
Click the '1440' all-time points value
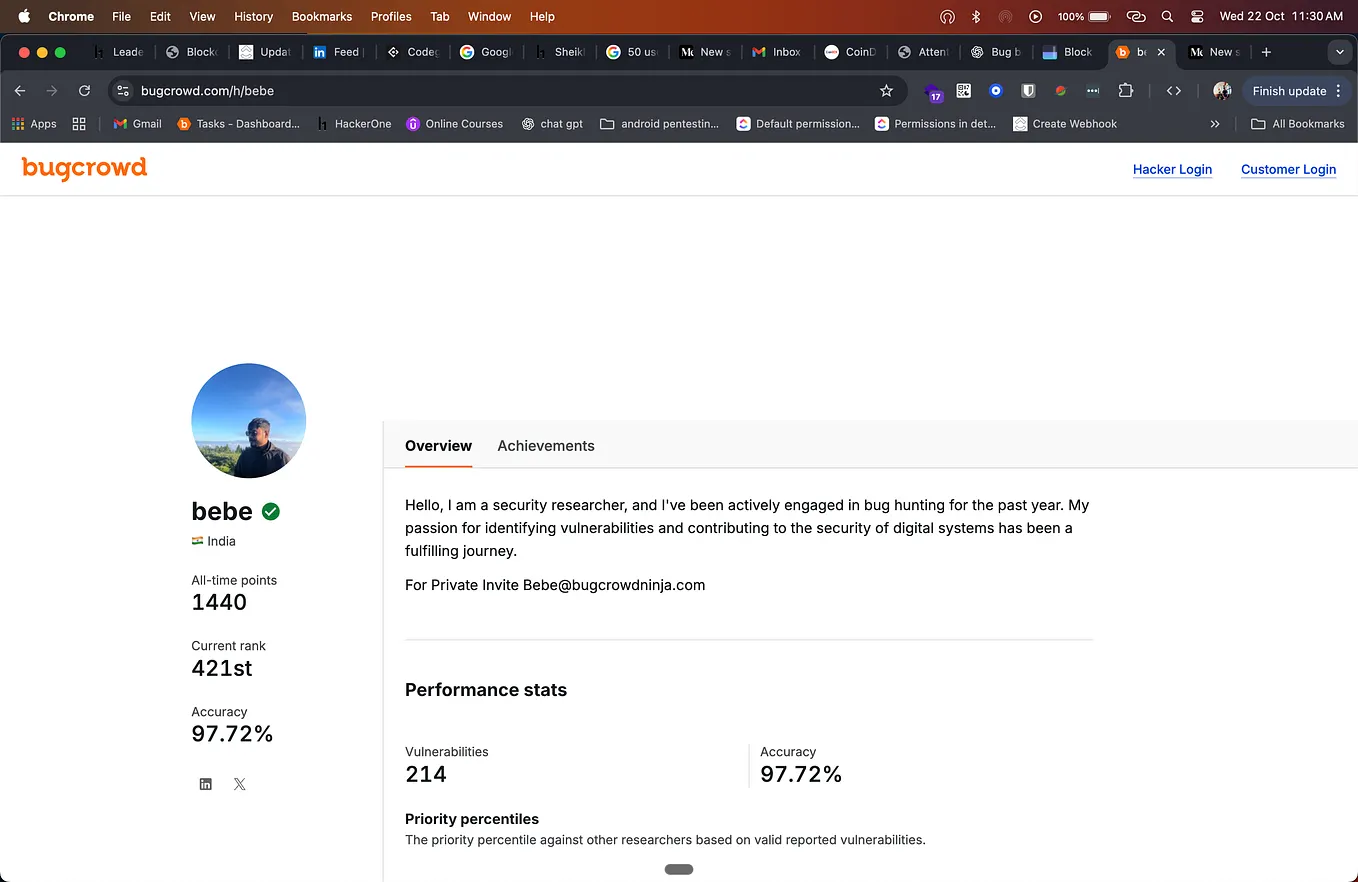[219, 602]
